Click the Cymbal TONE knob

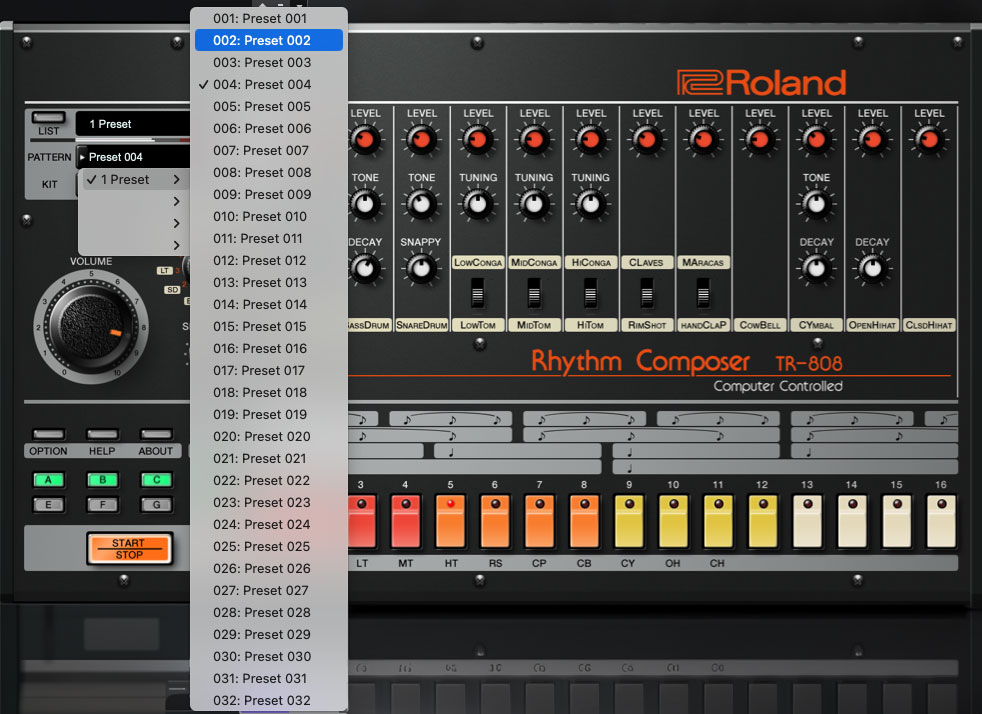(816, 204)
